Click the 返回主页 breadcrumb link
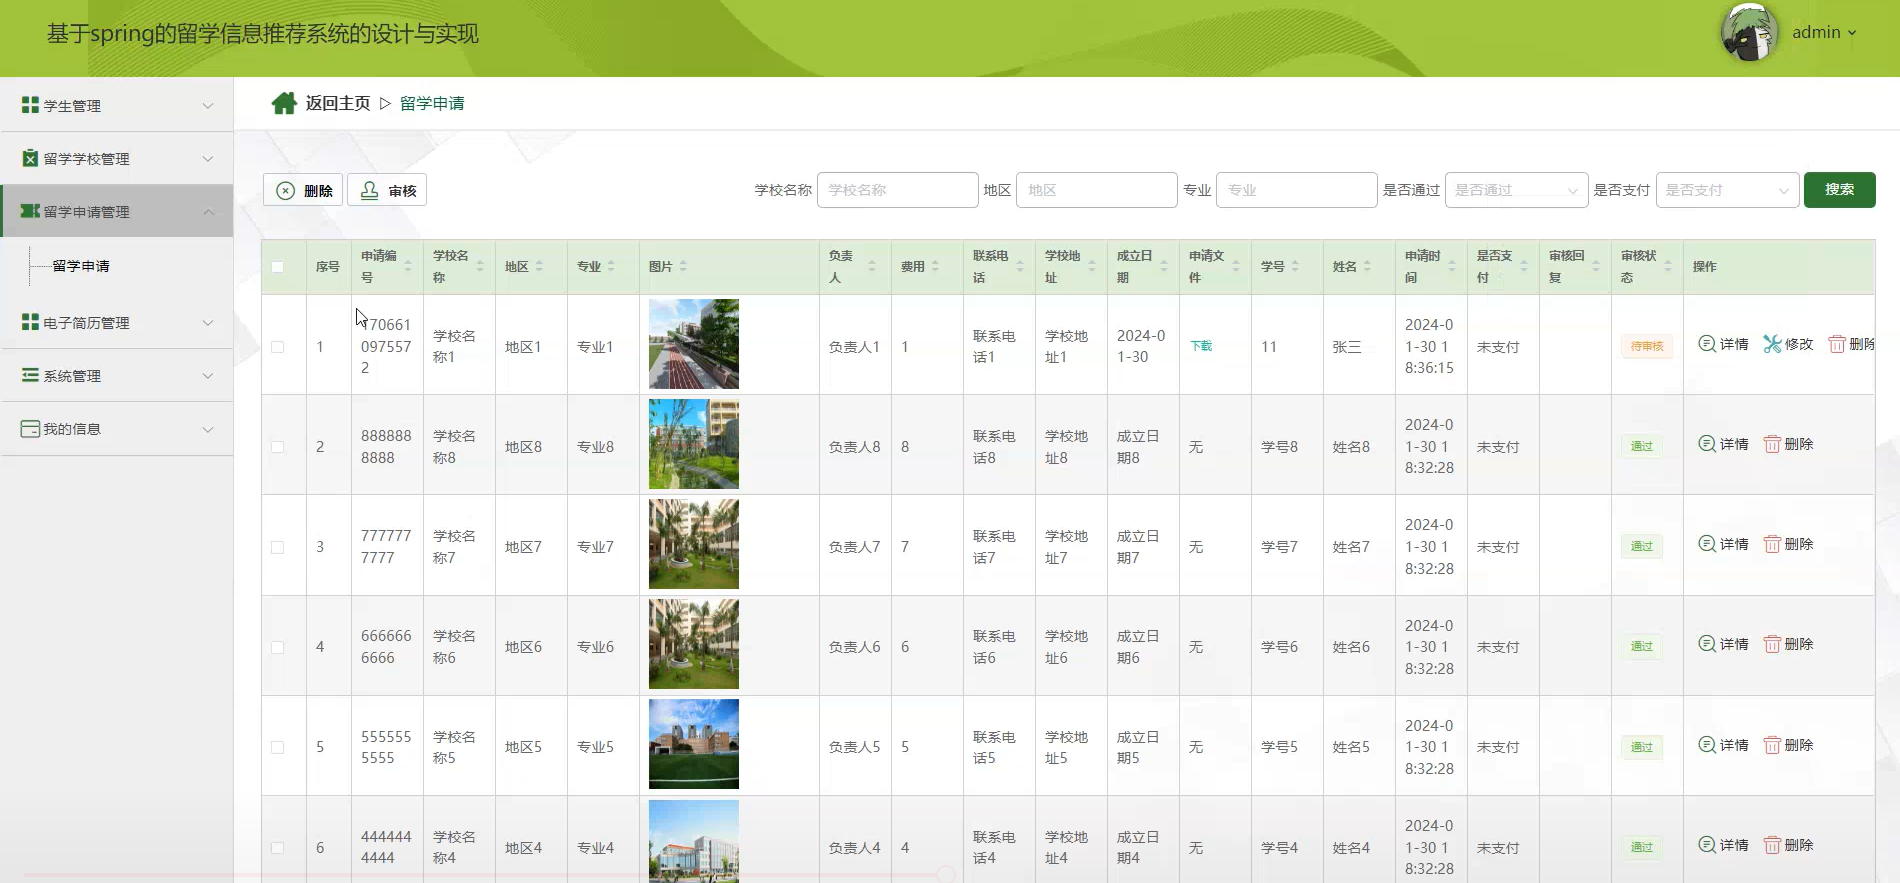 click(338, 103)
